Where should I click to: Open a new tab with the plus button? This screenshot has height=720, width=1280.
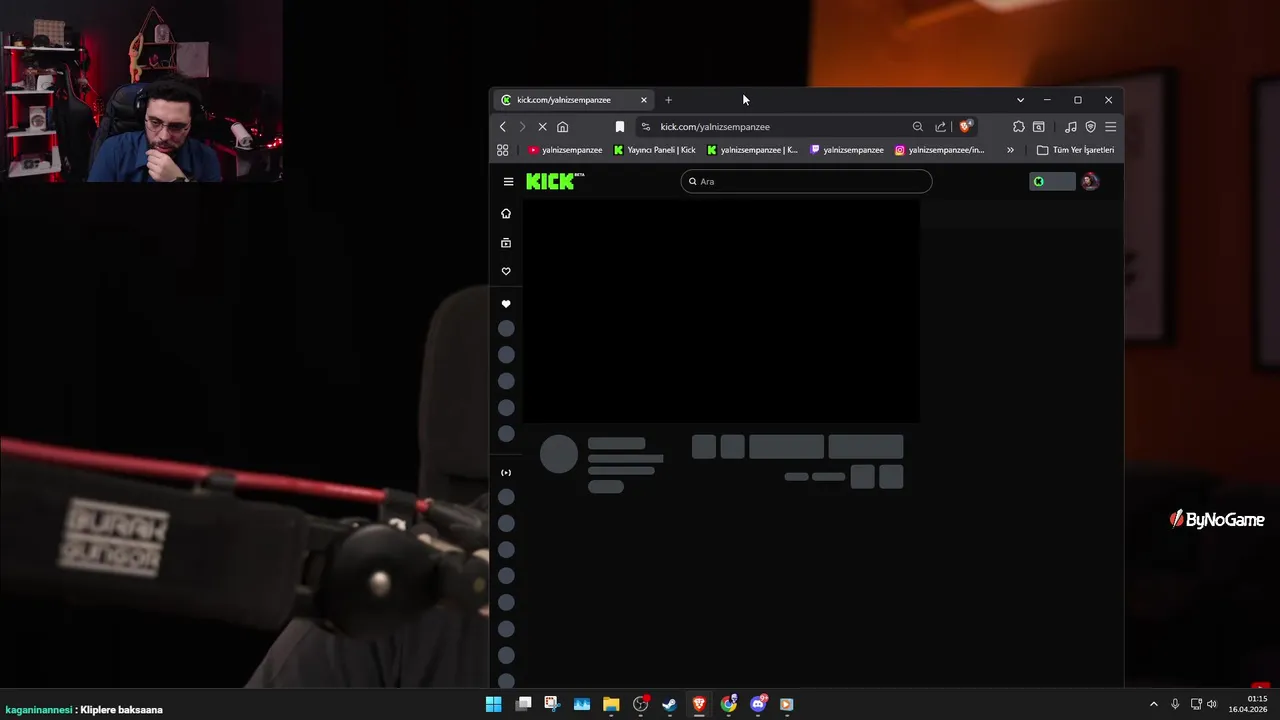pyautogui.click(x=669, y=100)
